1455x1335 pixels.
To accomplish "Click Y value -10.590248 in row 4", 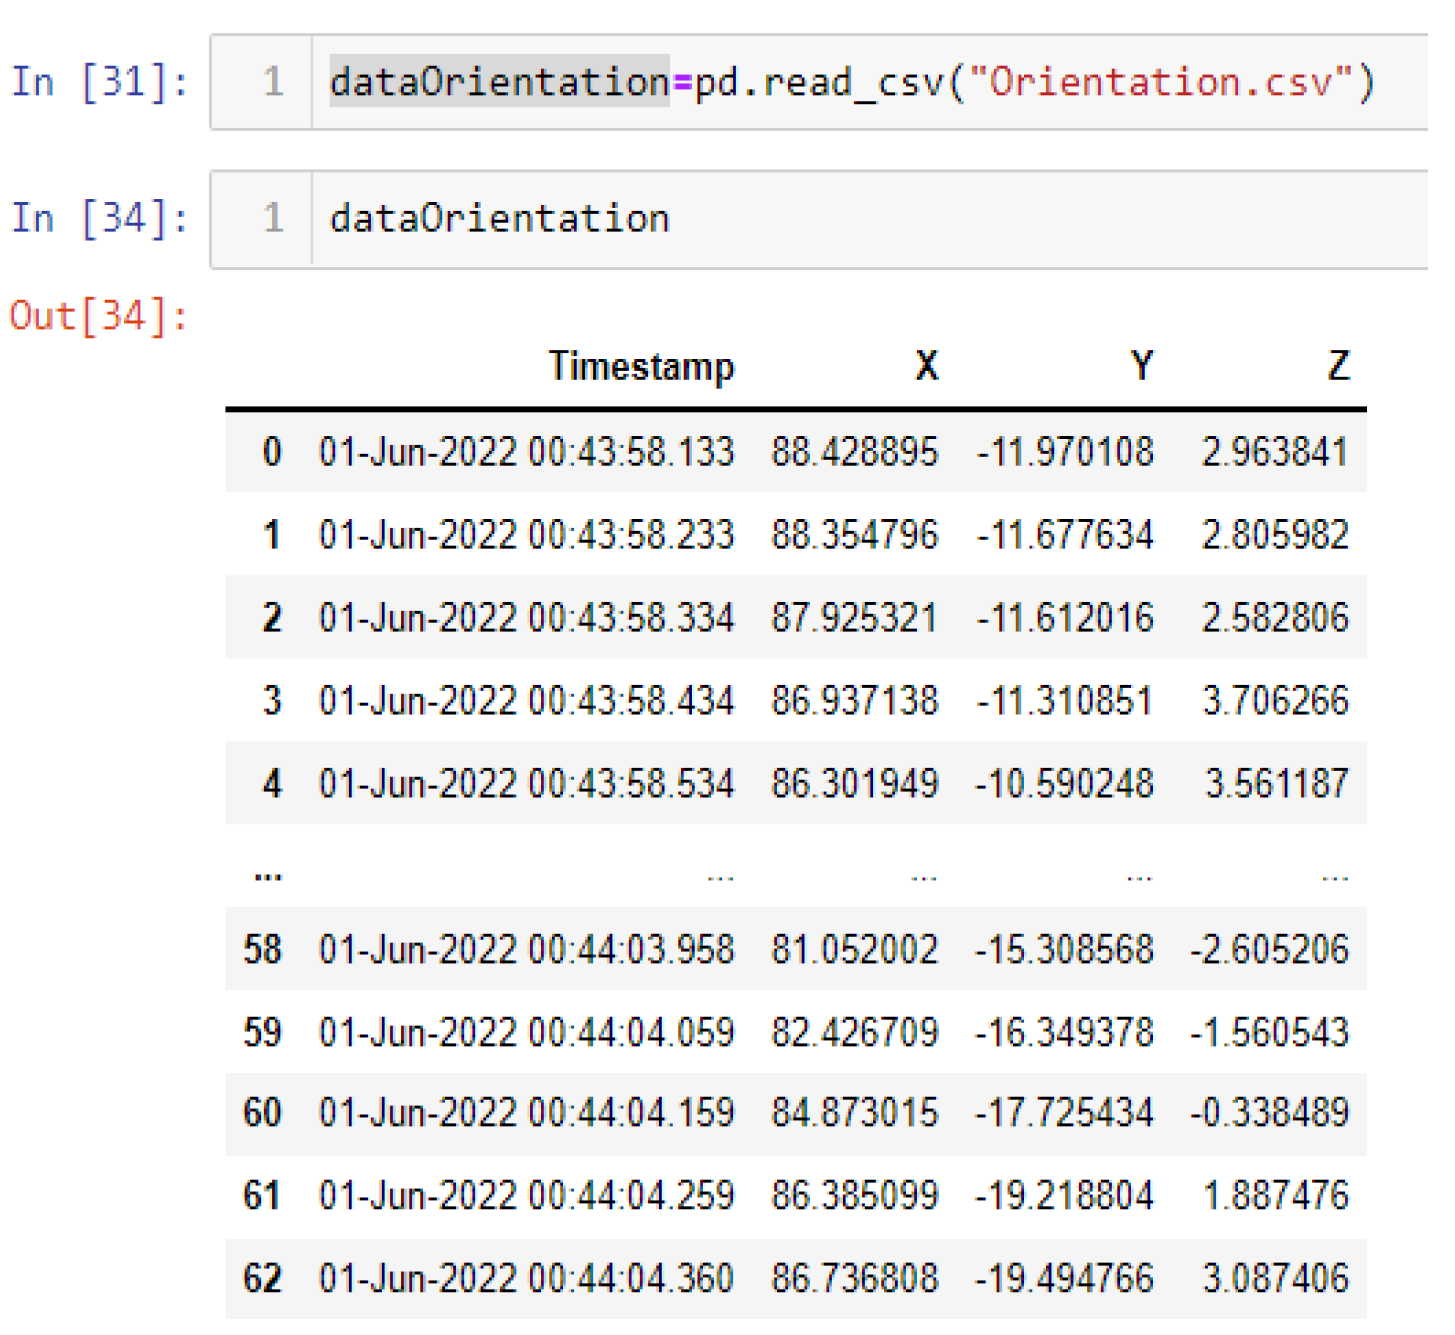I will click(x=1064, y=784).
